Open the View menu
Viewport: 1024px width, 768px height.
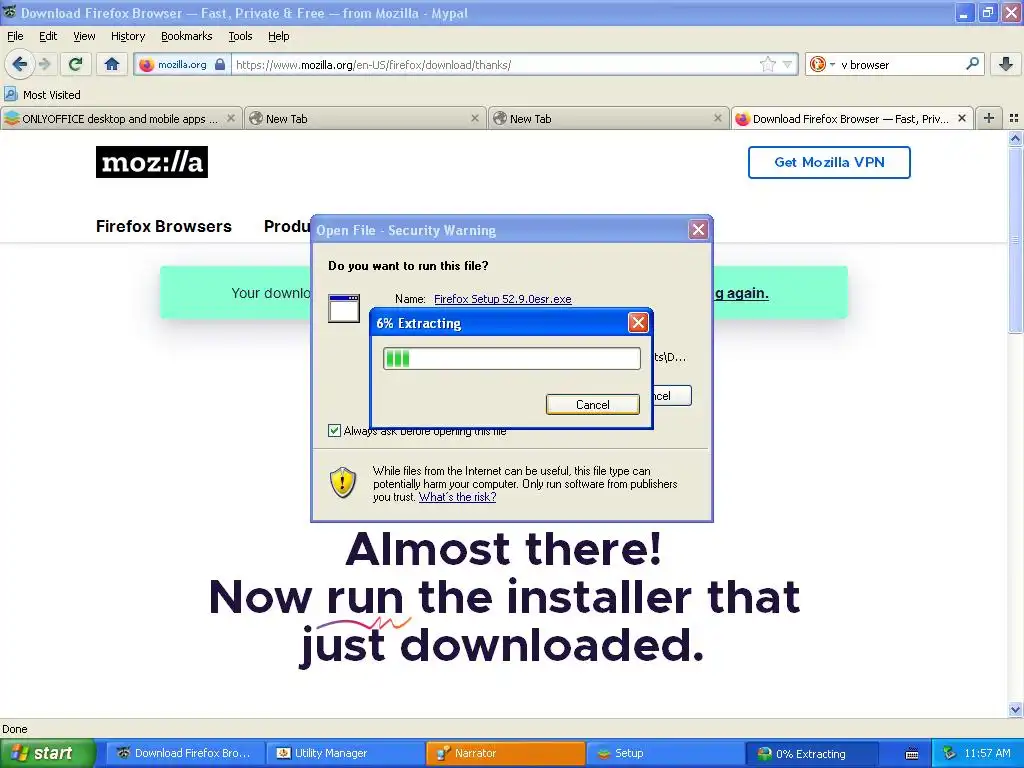click(x=84, y=36)
